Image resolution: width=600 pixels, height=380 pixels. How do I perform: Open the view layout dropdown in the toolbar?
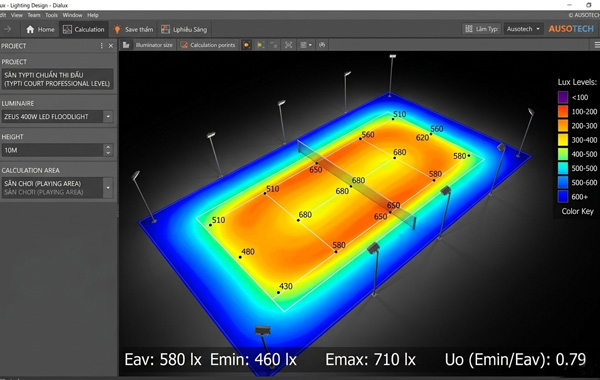pos(306,45)
